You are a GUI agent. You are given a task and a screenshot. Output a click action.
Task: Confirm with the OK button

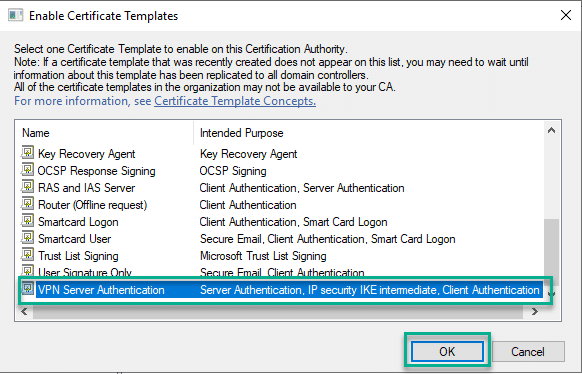point(447,351)
